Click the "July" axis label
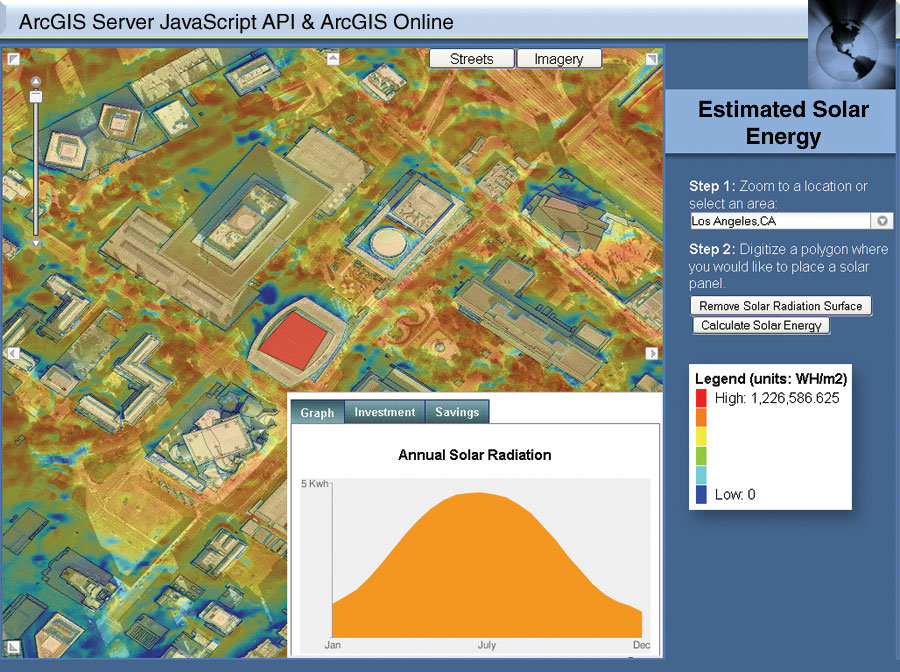This screenshot has width=900, height=672. [487, 645]
